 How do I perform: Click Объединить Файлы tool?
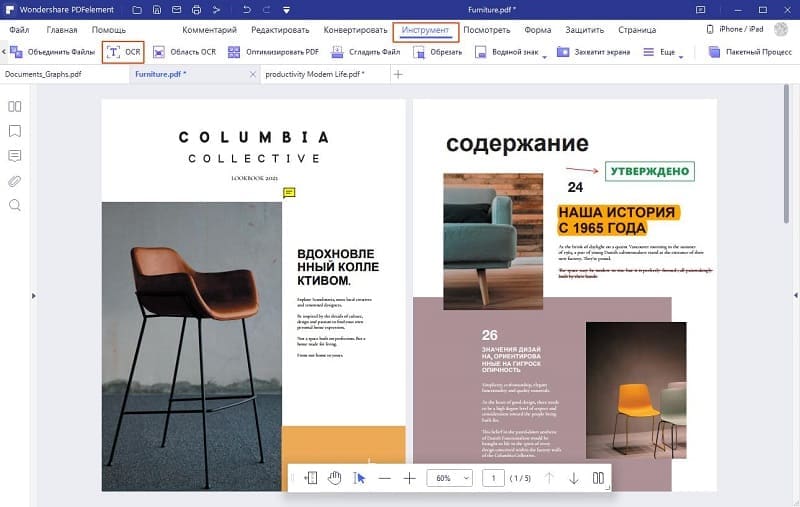[53, 52]
